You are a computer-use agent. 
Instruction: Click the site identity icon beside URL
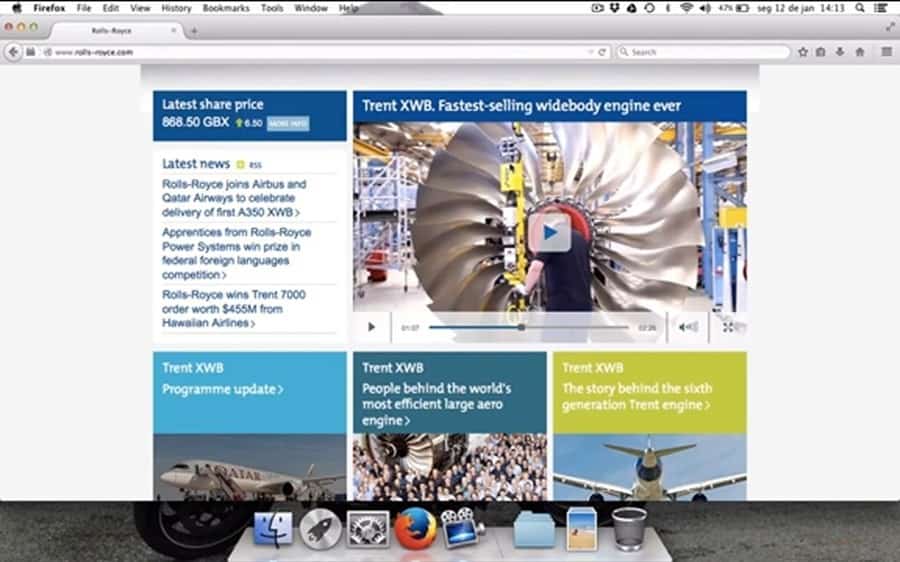click(48, 52)
